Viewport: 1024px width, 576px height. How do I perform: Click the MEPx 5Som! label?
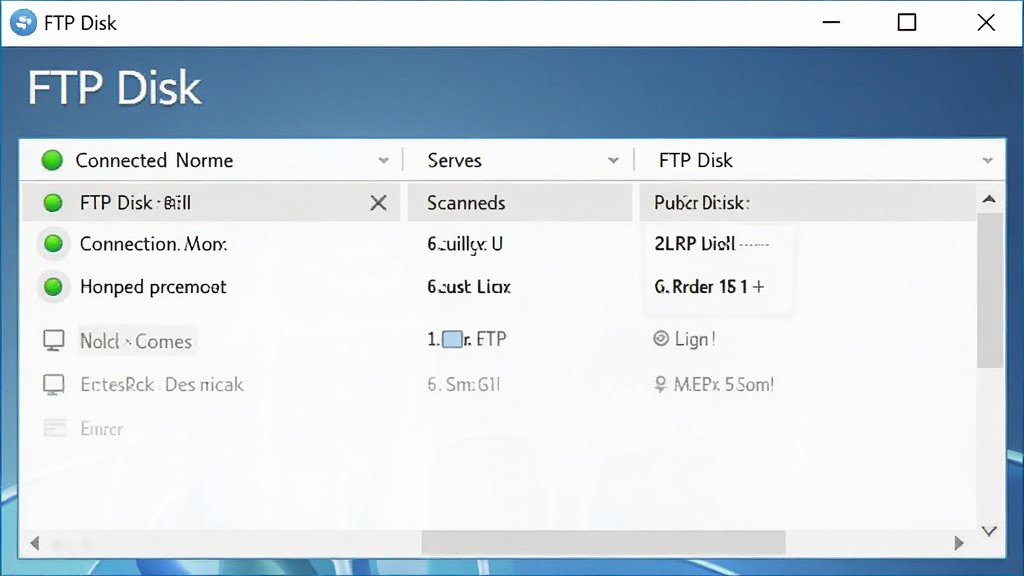[x=724, y=385]
